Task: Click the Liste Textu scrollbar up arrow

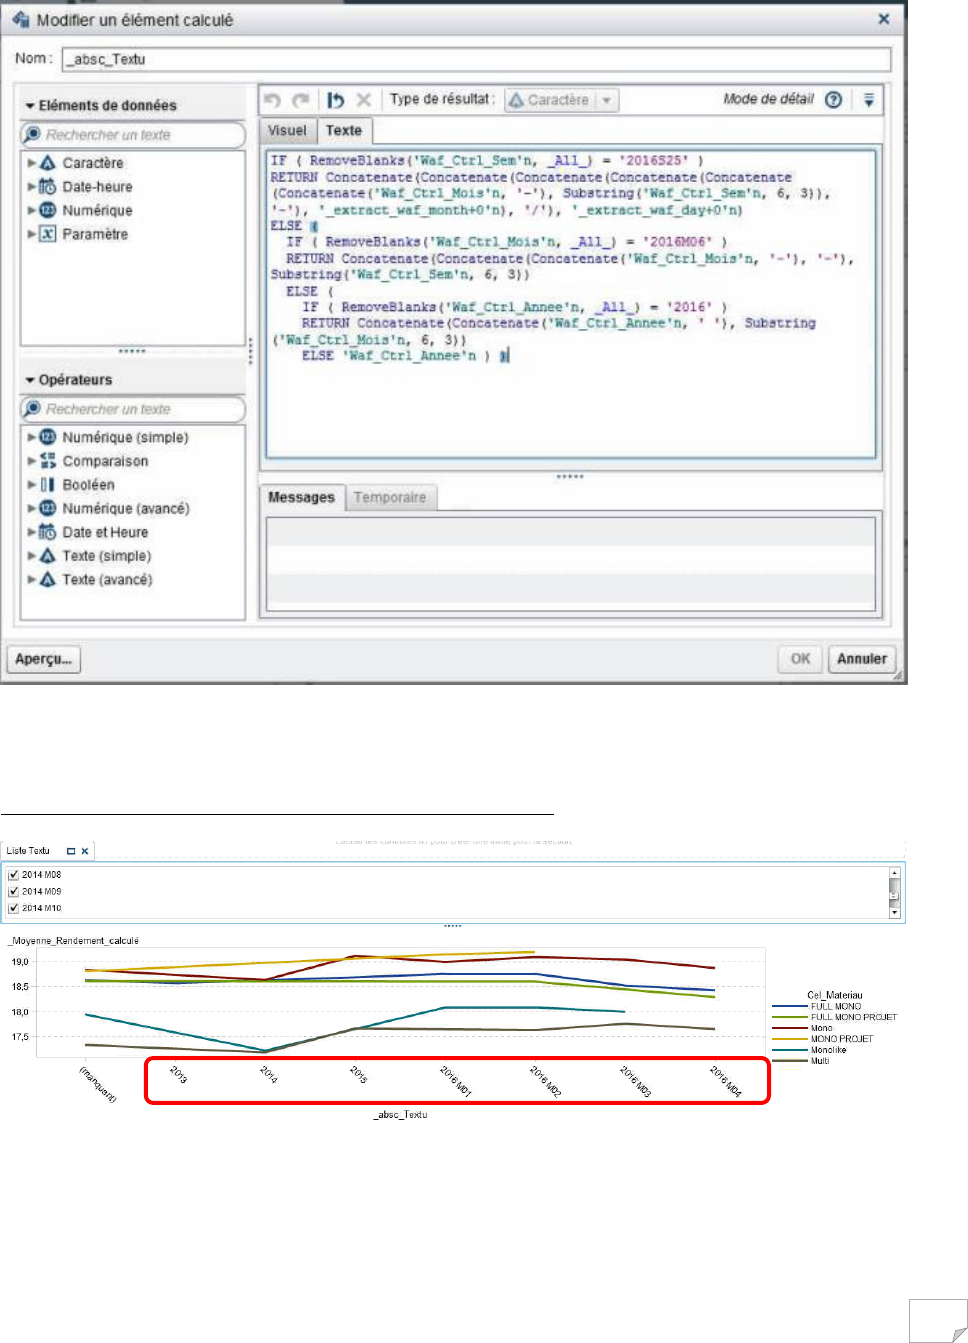Action: pos(894,873)
